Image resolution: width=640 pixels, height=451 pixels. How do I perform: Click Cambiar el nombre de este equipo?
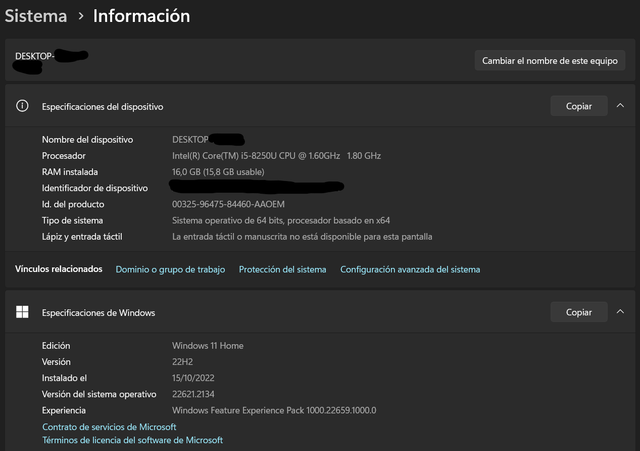click(550, 61)
